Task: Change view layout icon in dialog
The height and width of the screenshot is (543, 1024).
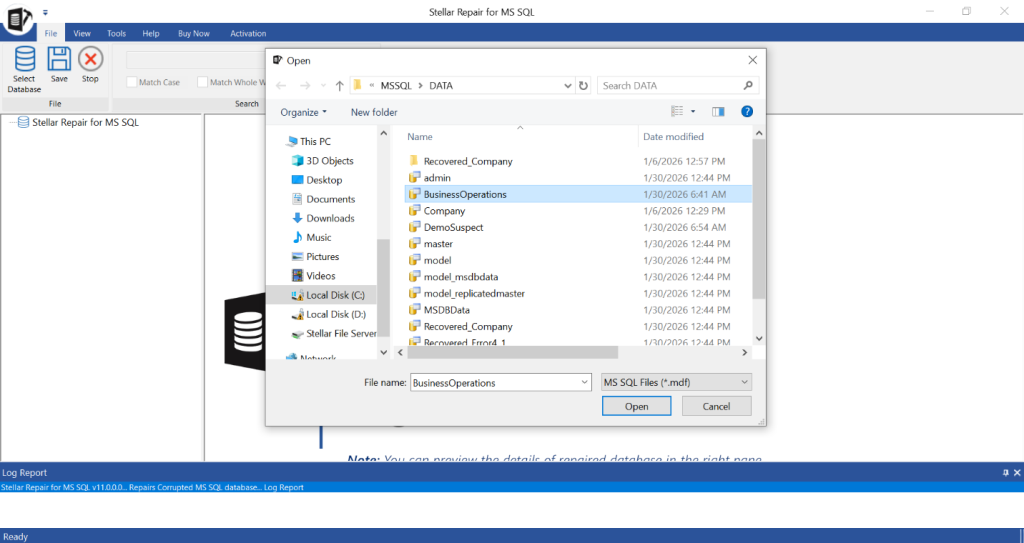Action: (677, 112)
